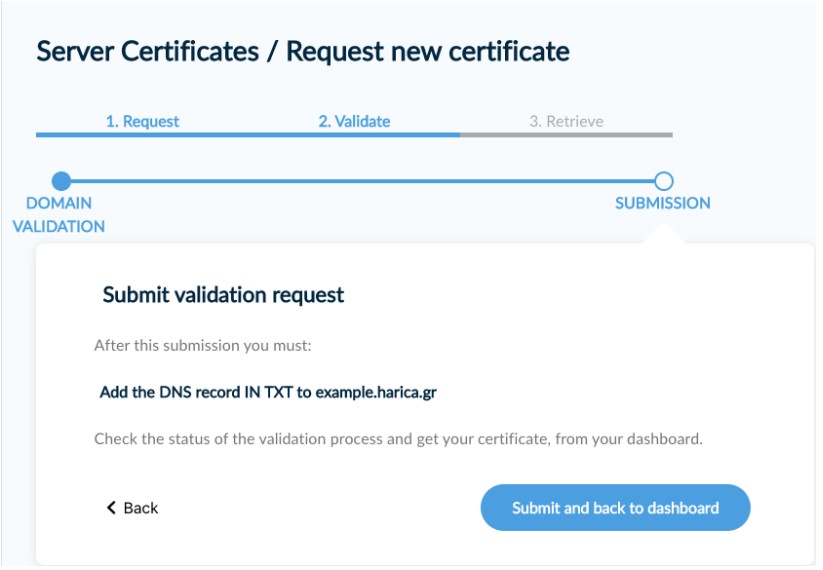Click the SUBMISSION step label
Screen dimensions: 823x570
pos(662,203)
